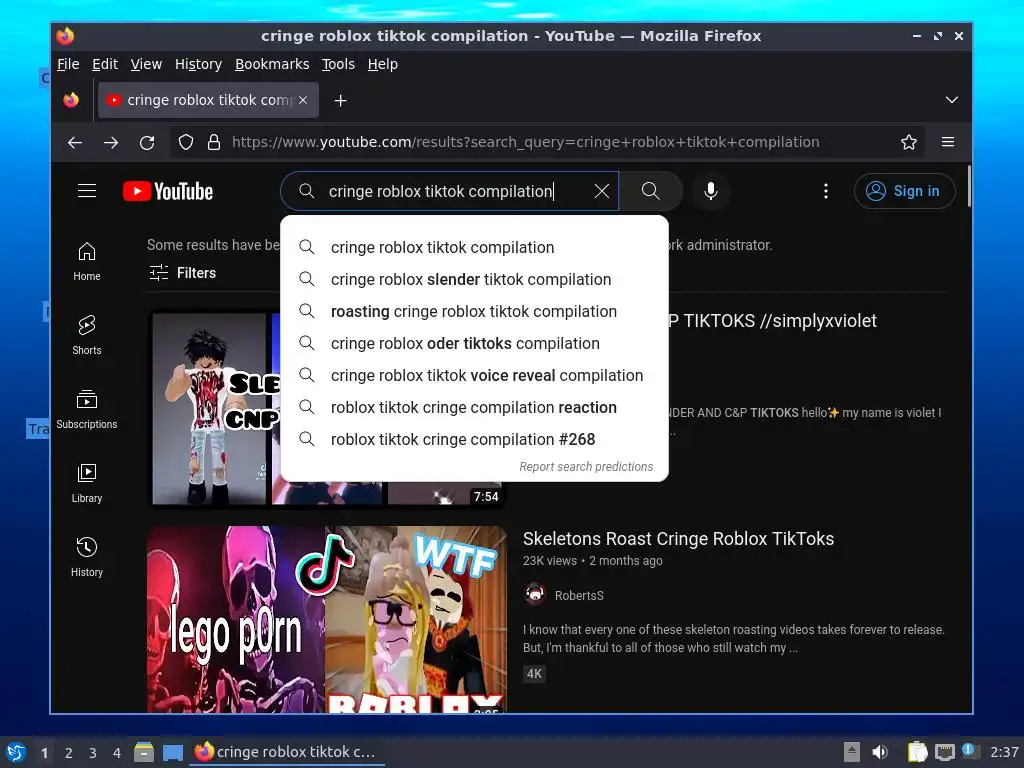Open the network tray icon
Image resolution: width=1024 pixels, height=768 pixels.
click(944, 752)
